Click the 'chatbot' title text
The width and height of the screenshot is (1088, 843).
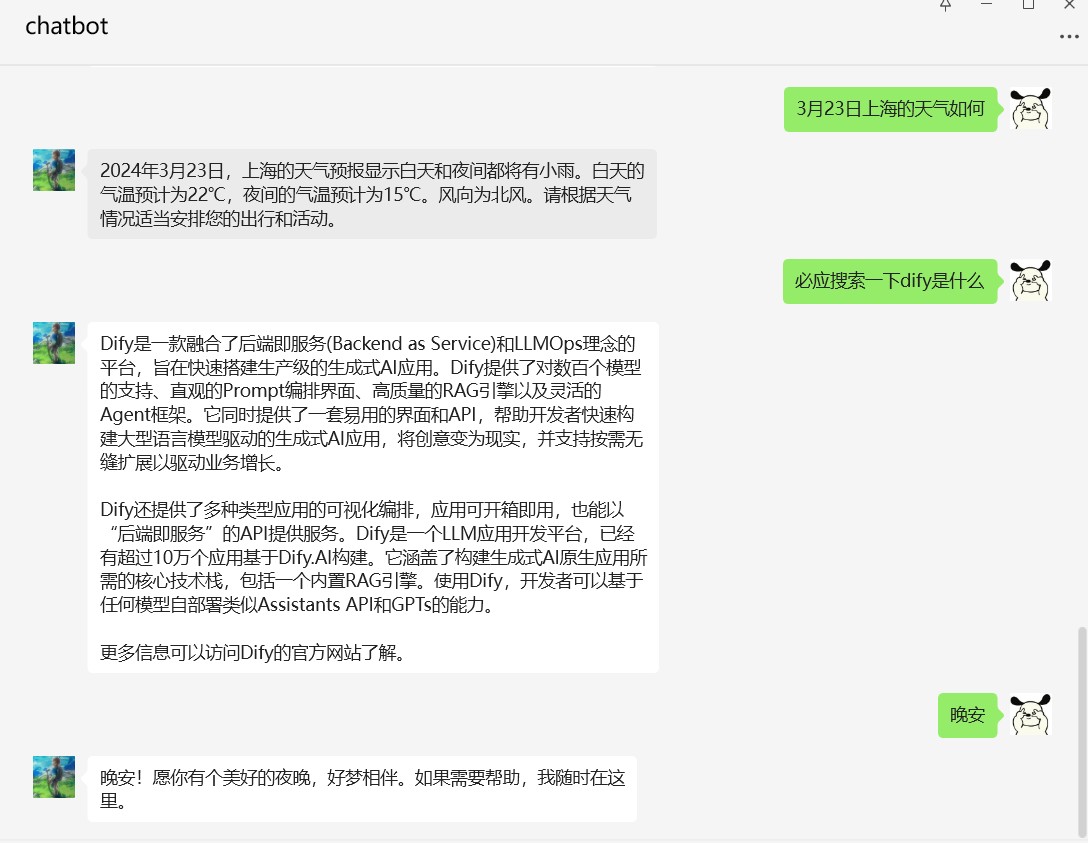pyautogui.click(x=66, y=27)
